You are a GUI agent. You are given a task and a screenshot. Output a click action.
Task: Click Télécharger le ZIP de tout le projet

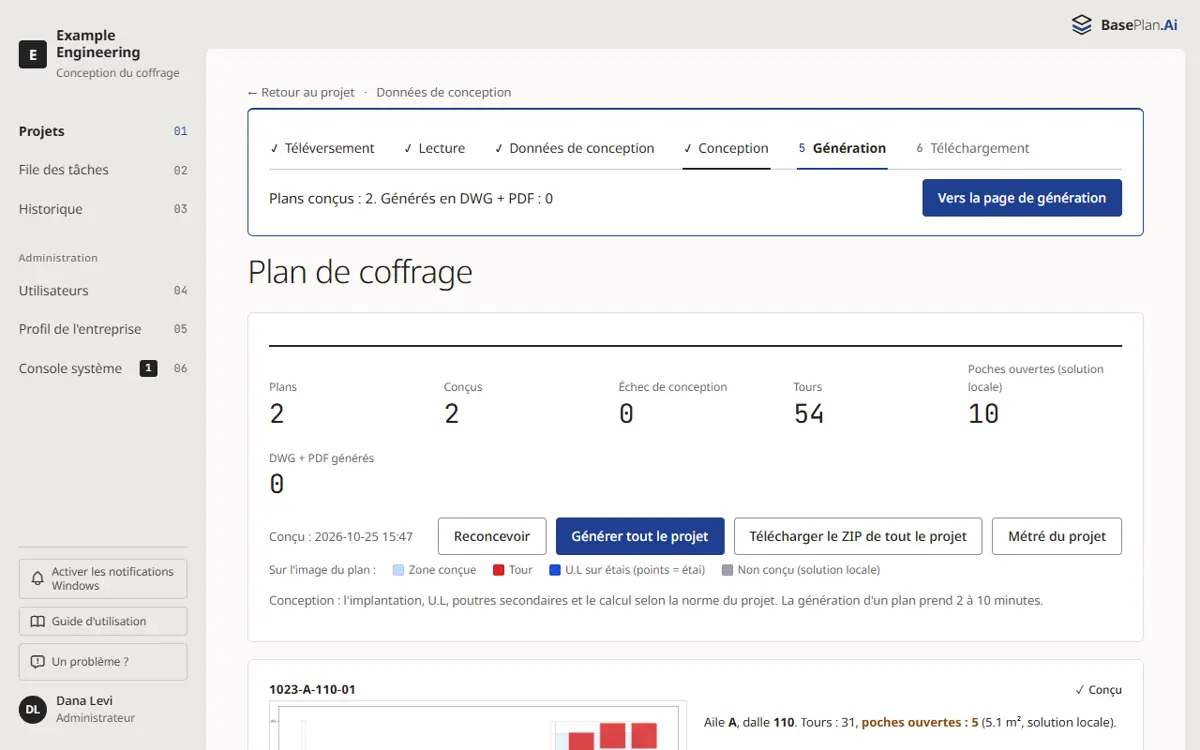pyautogui.click(x=858, y=536)
